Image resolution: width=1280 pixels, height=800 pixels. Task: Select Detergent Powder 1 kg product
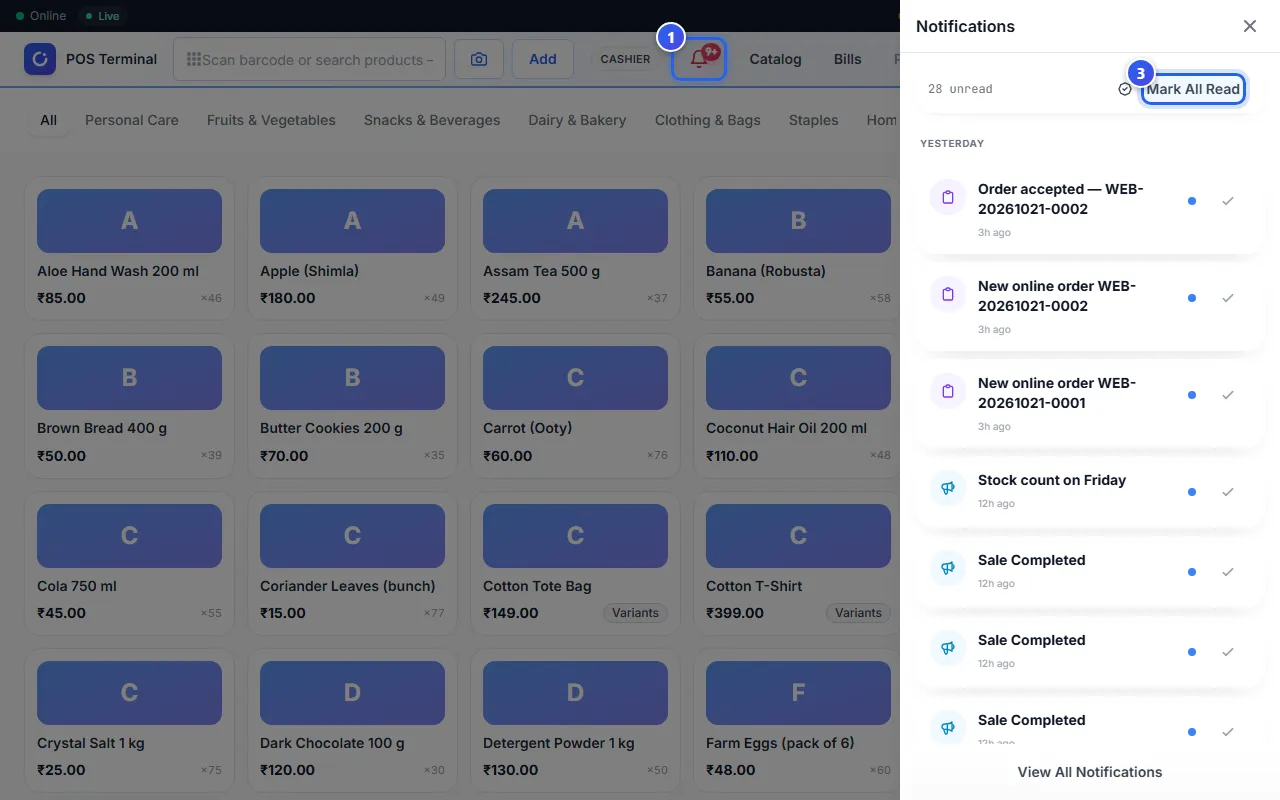576,721
